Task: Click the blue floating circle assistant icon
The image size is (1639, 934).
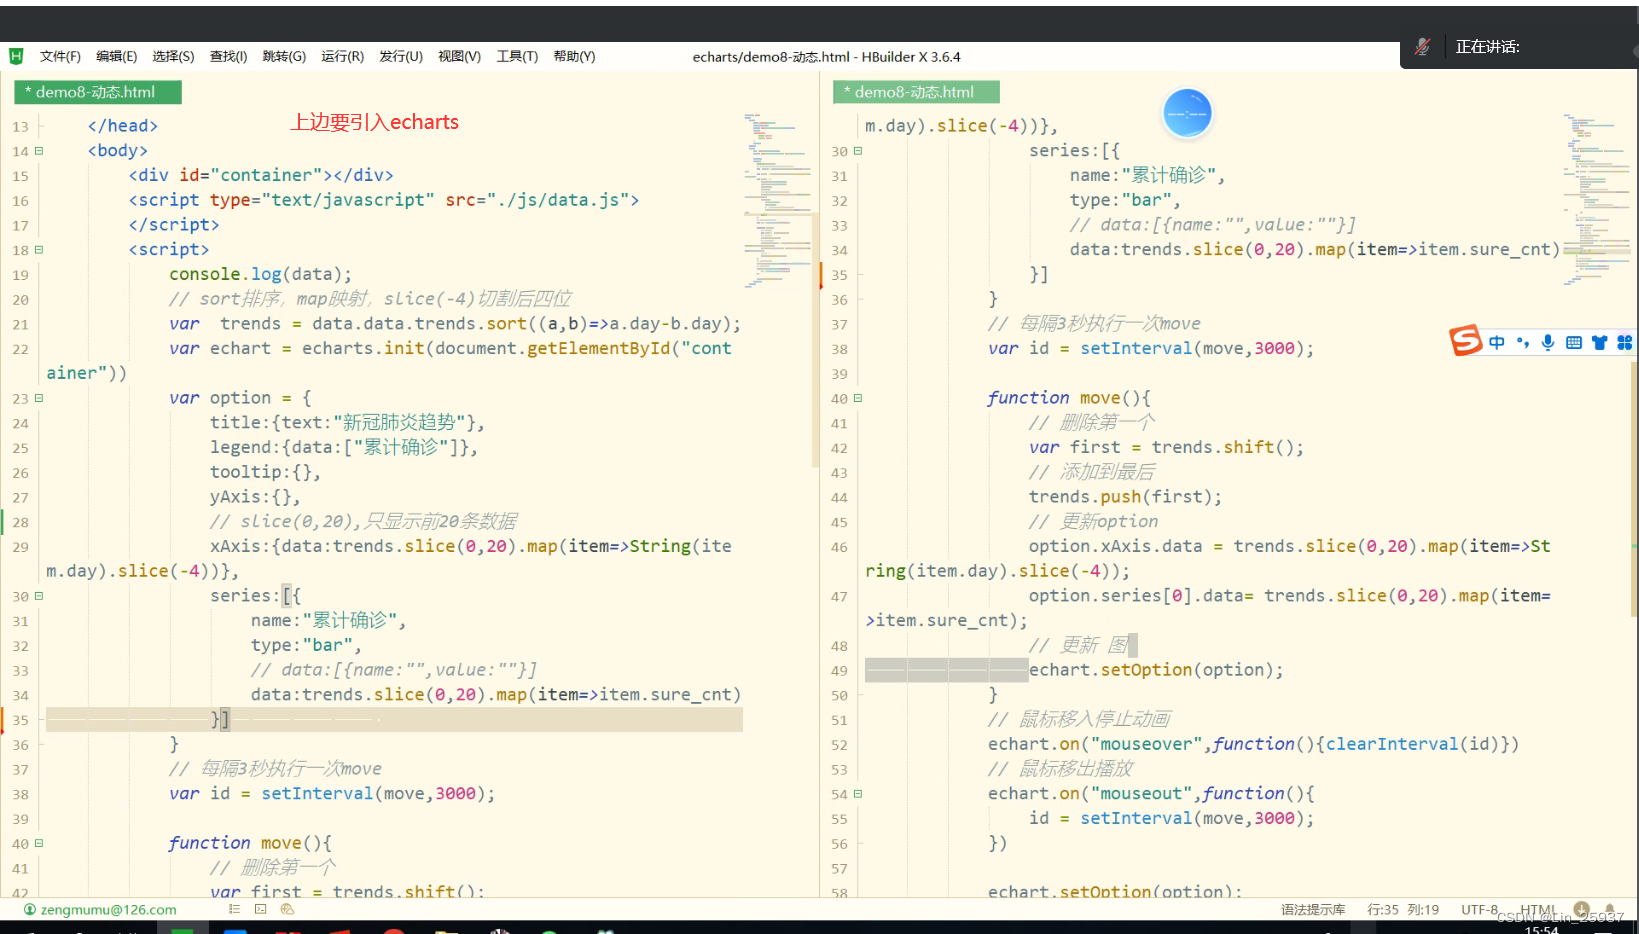Action: coord(1187,113)
